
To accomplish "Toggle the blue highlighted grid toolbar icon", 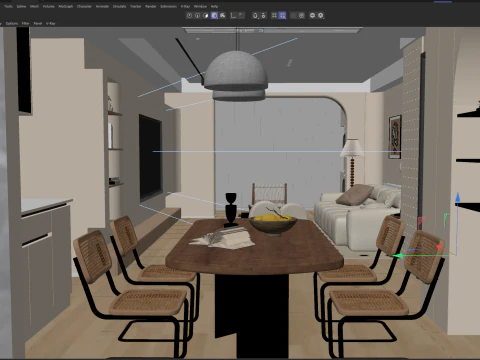I will point(282,15).
